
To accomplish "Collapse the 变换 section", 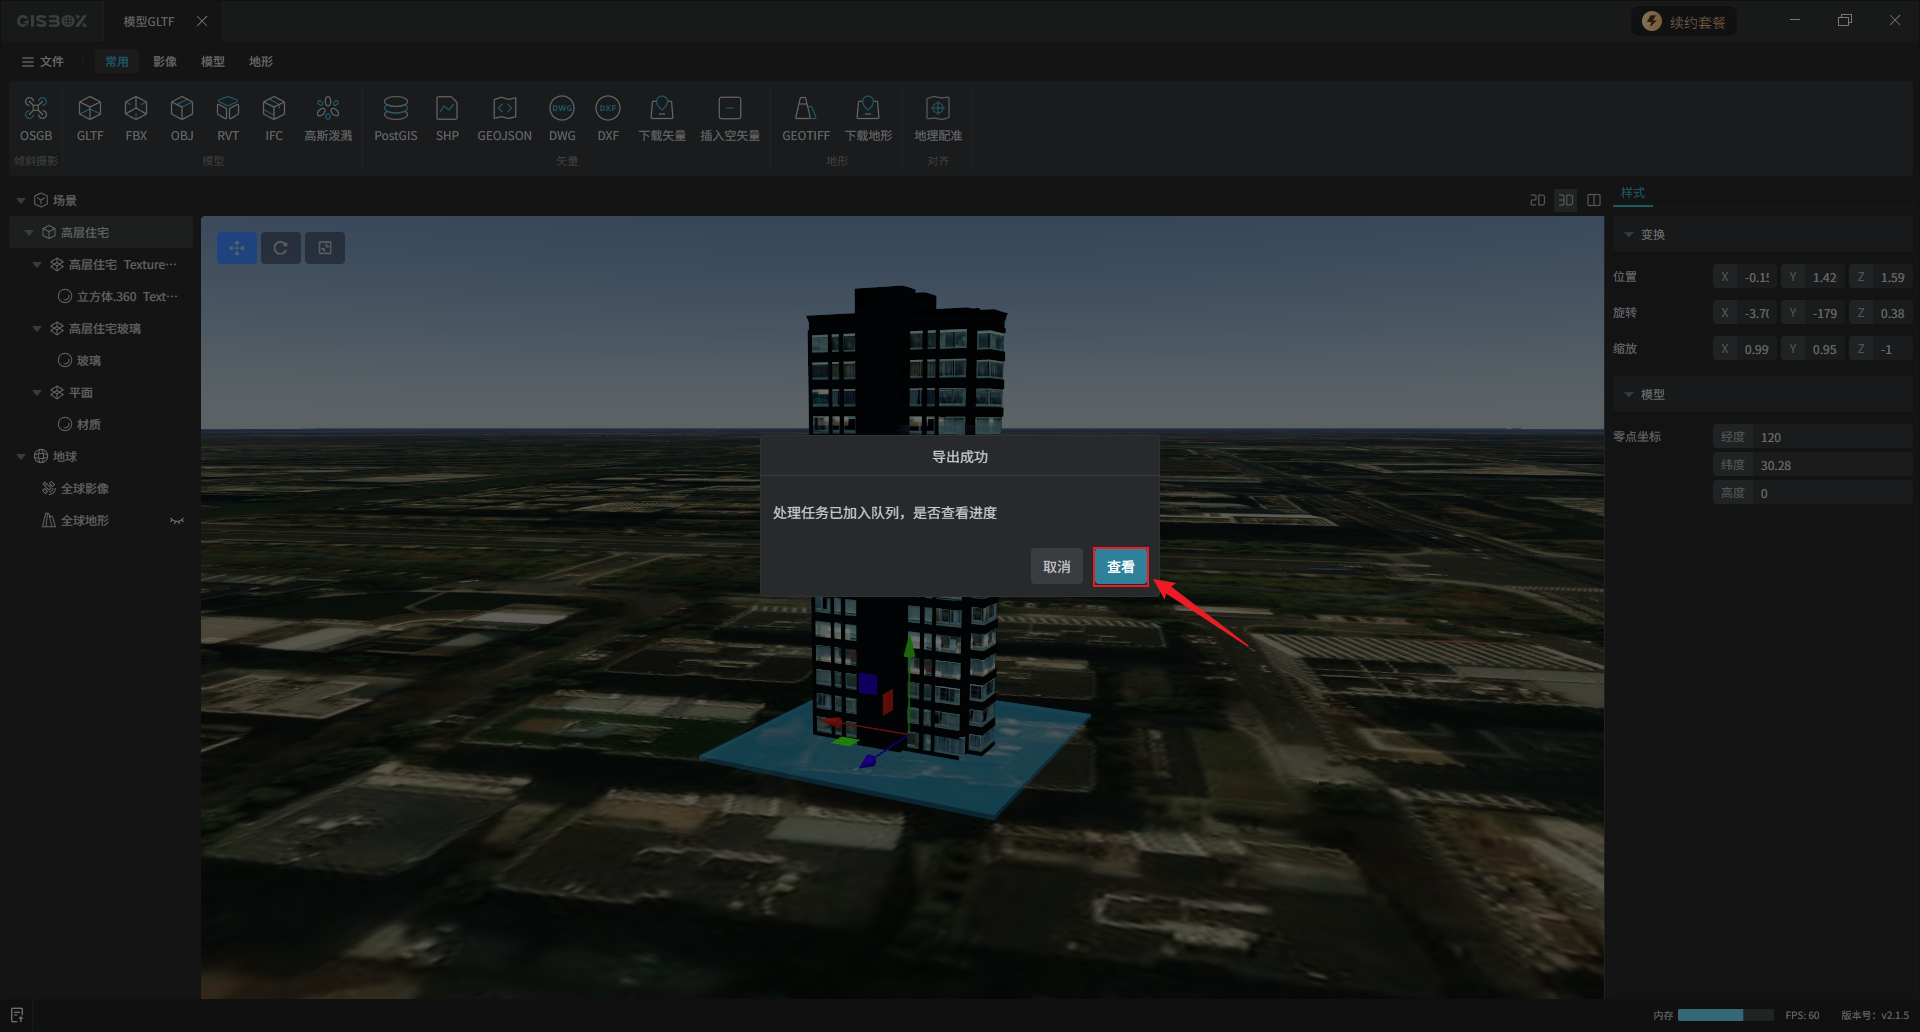I will 1629,235.
